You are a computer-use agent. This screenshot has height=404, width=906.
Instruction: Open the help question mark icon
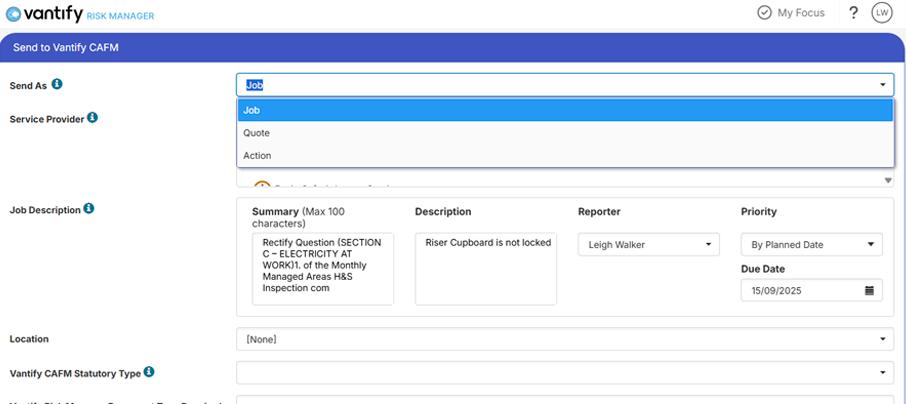(853, 13)
